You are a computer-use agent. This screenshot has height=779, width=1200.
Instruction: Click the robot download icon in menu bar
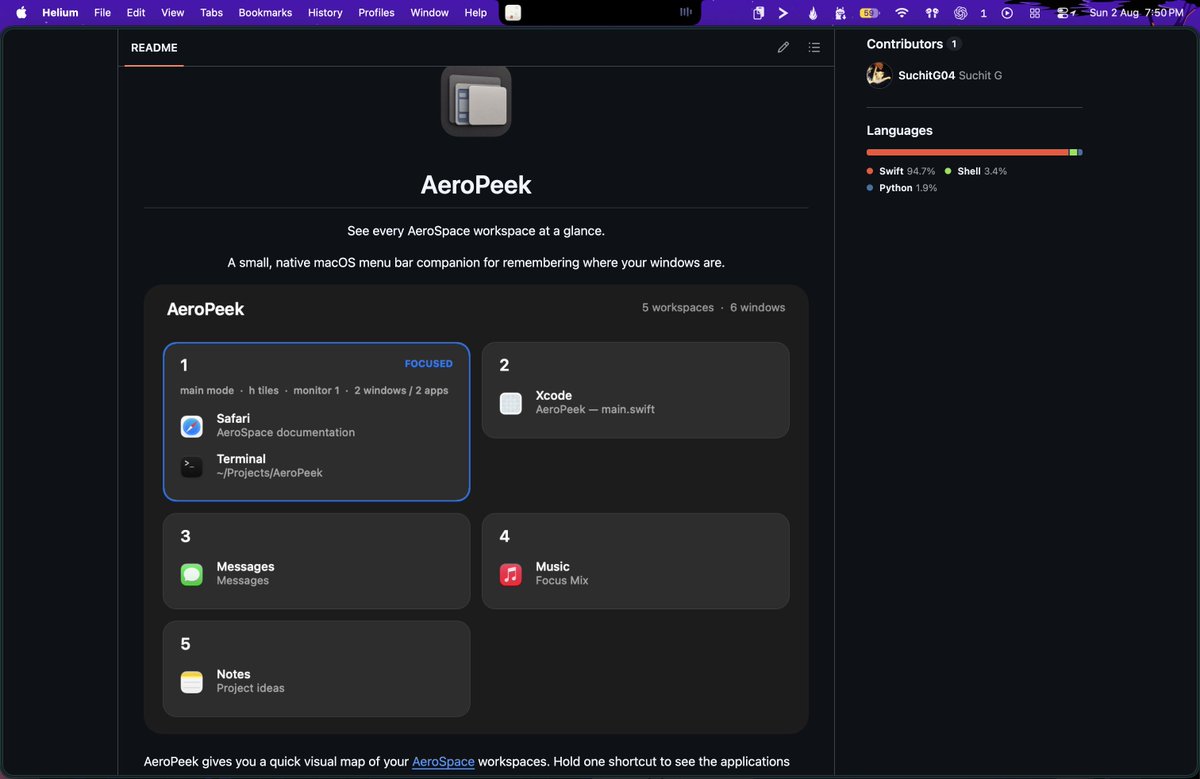point(840,13)
